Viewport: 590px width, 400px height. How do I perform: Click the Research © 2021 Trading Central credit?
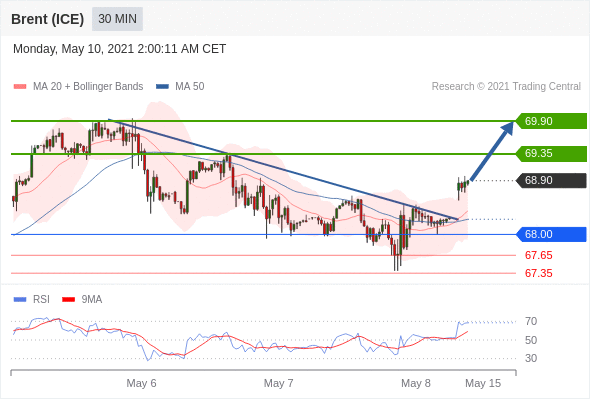[506, 87]
